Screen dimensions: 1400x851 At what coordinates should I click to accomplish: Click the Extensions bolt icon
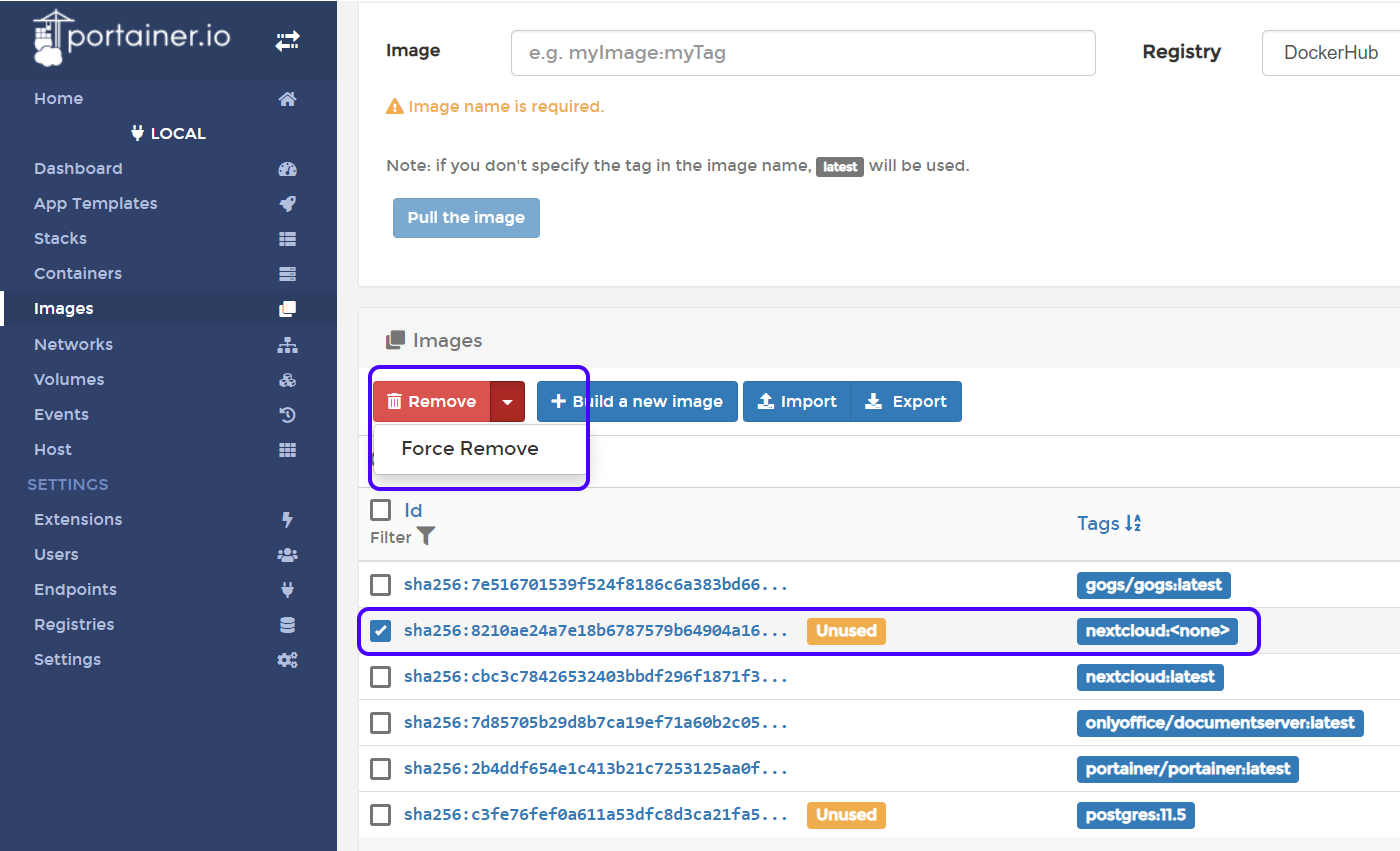pyautogui.click(x=287, y=520)
